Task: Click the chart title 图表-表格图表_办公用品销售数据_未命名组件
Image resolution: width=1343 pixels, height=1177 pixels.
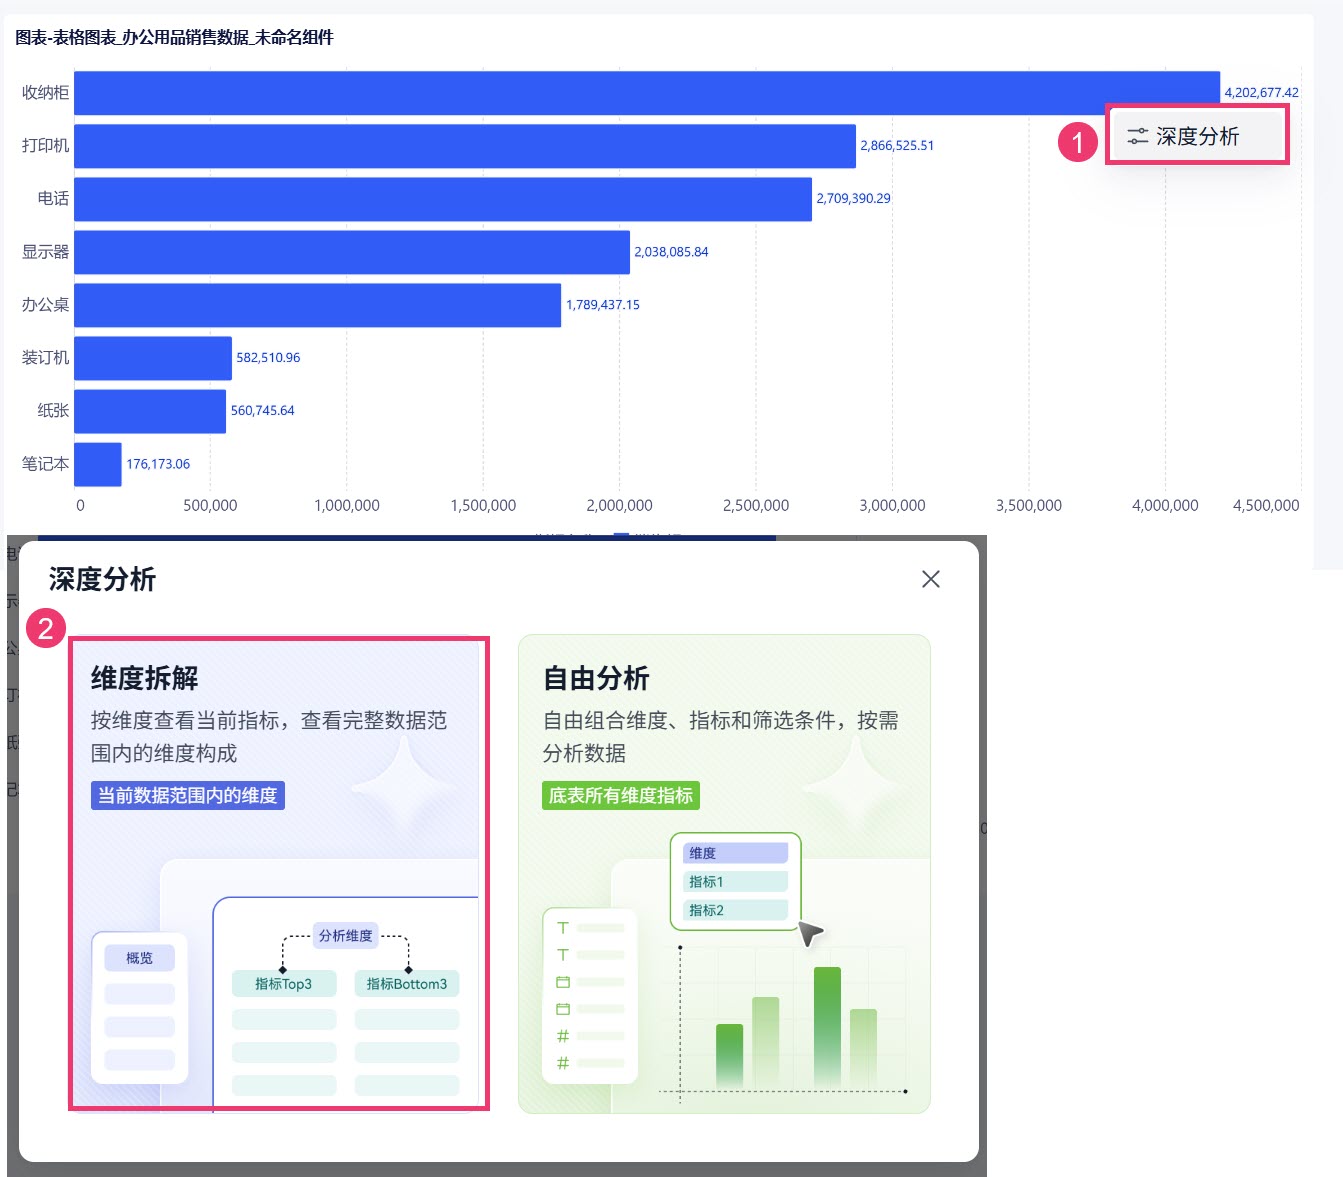Action: 174,38
